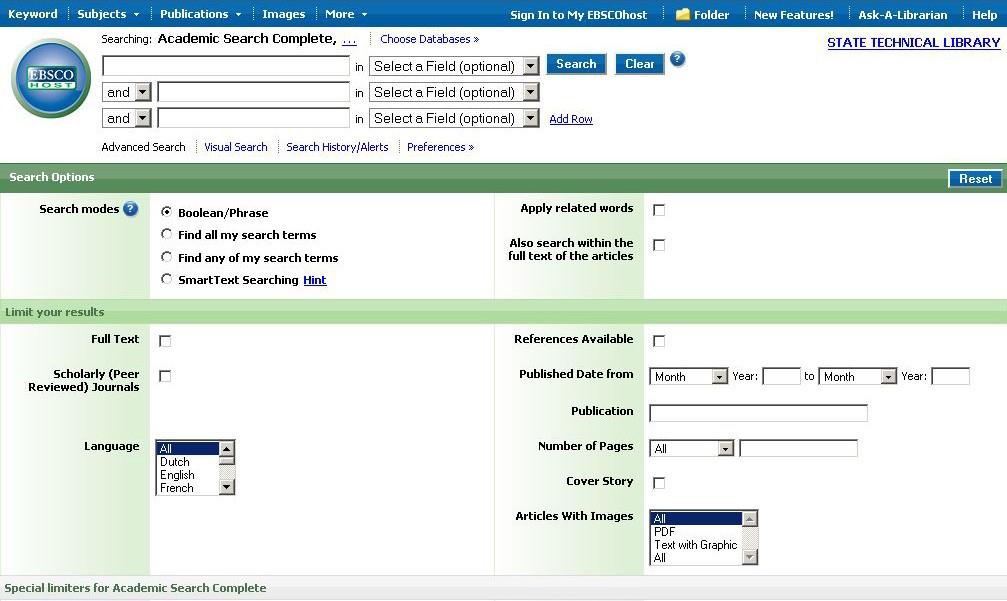Screen dimensions: 1007x601
Task: Enable Apply related words checkbox
Action: coord(659,210)
